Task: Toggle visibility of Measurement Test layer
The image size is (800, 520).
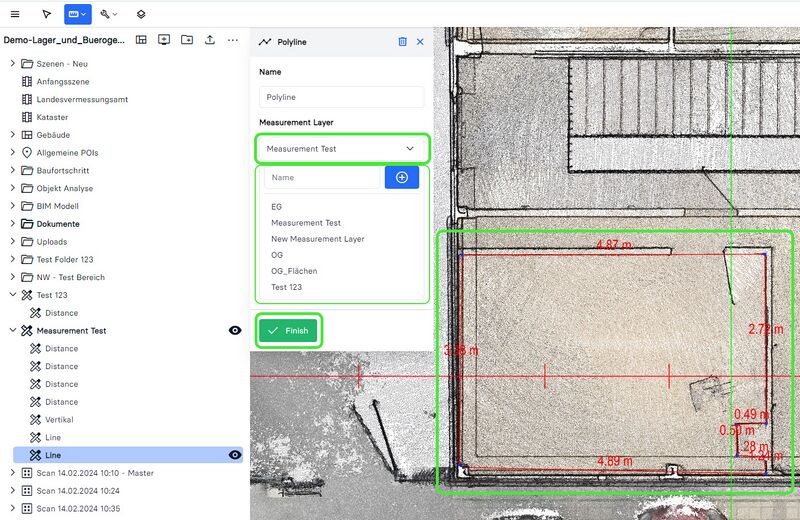Action: (x=235, y=331)
